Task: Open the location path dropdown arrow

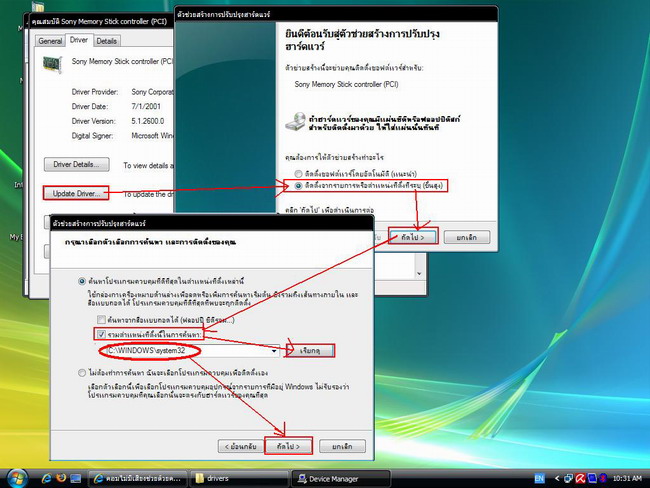Action: tap(274, 351)
